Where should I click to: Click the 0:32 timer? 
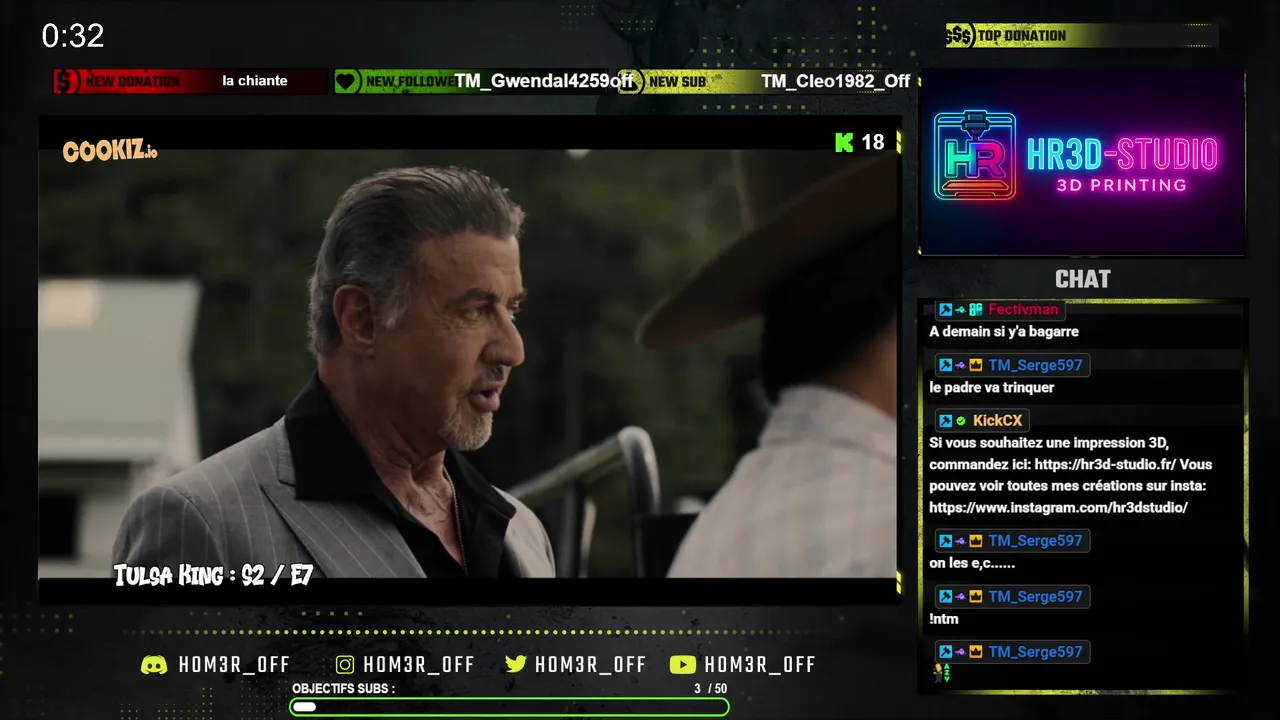pyautogui.click(x=73, y=37)
